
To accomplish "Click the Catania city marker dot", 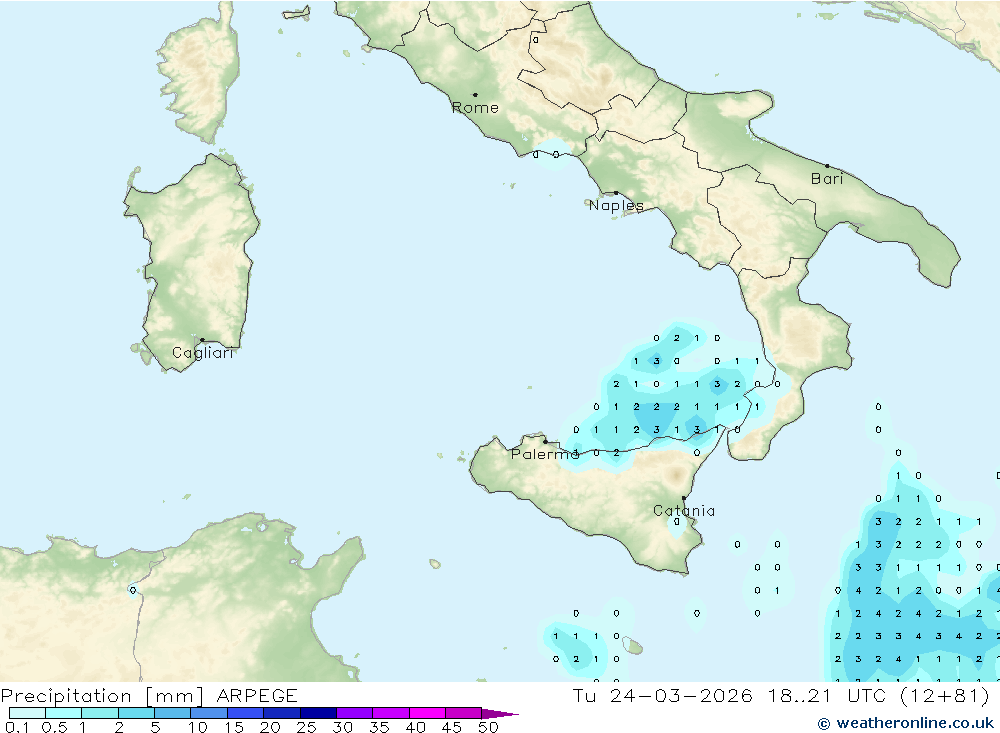I will 684,498.
